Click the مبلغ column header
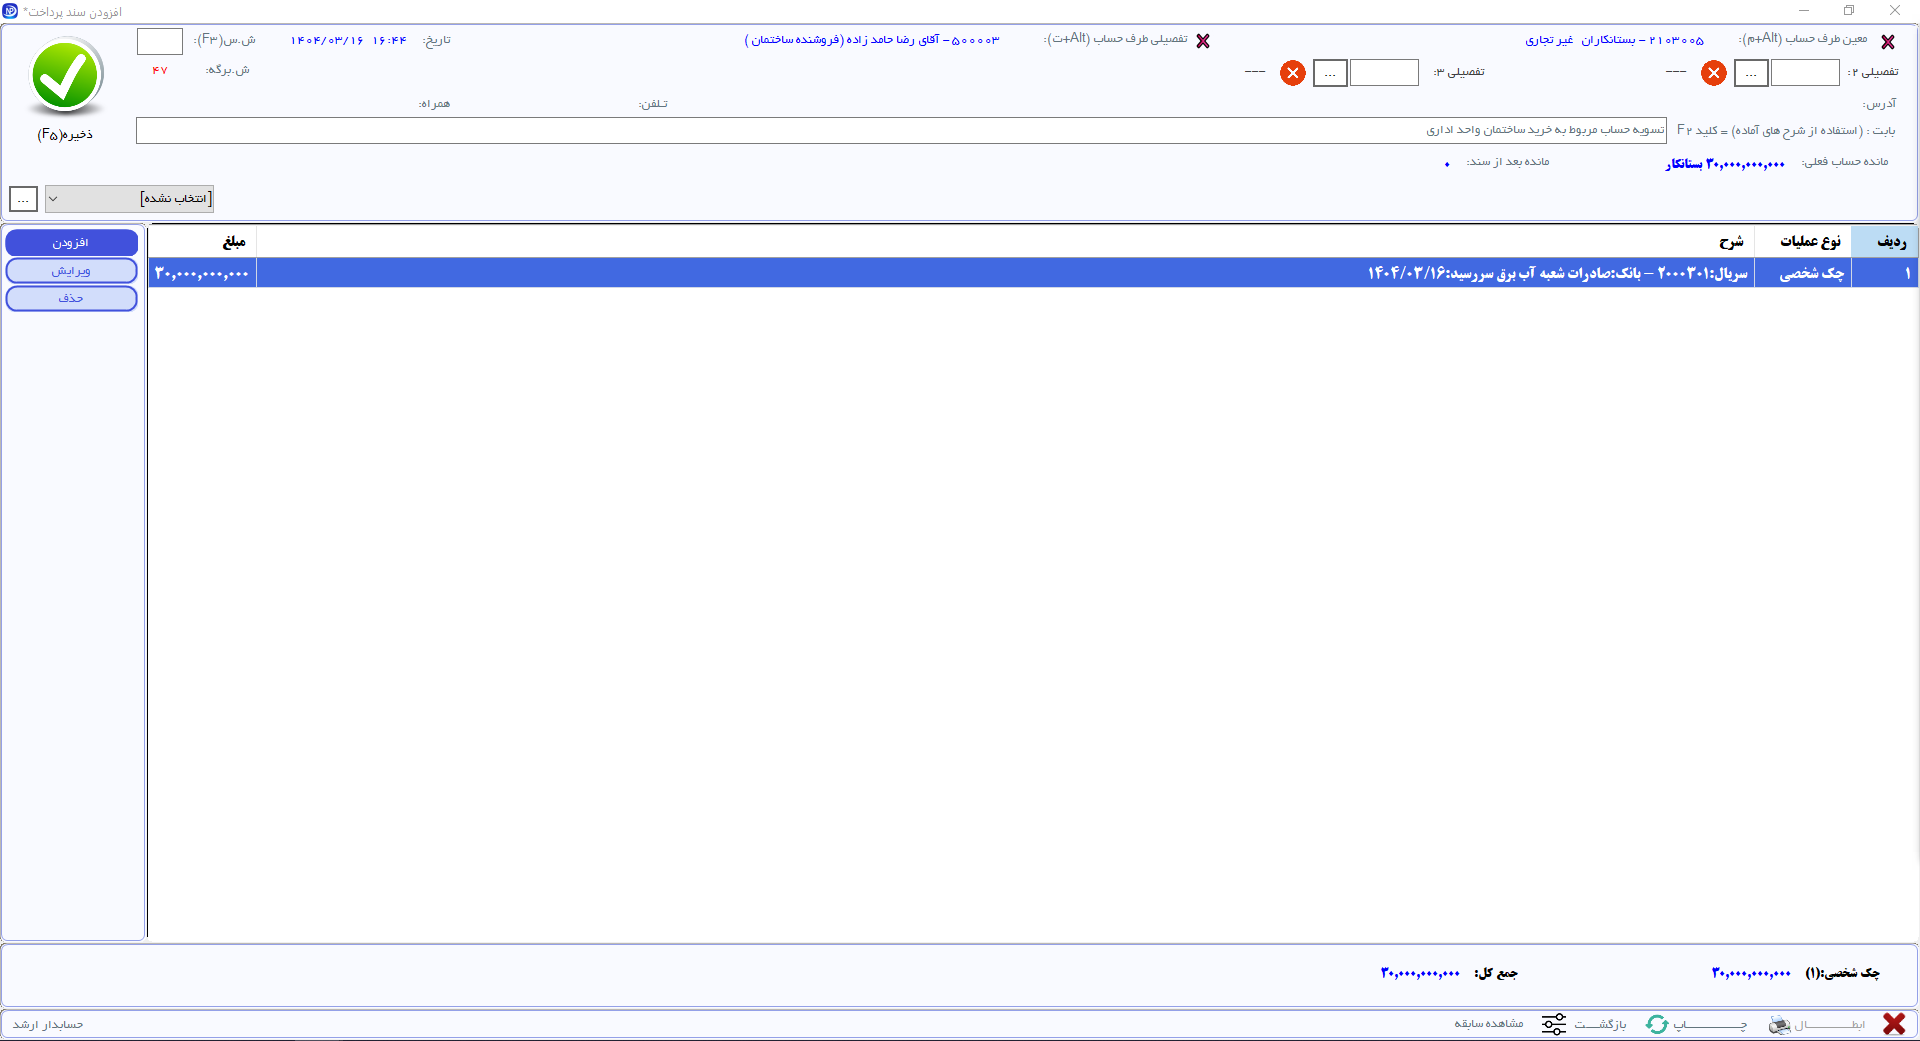Image resolution: width=1920 pixels, height=1041 pixels. pyautogui.click(x=203, y=242)
